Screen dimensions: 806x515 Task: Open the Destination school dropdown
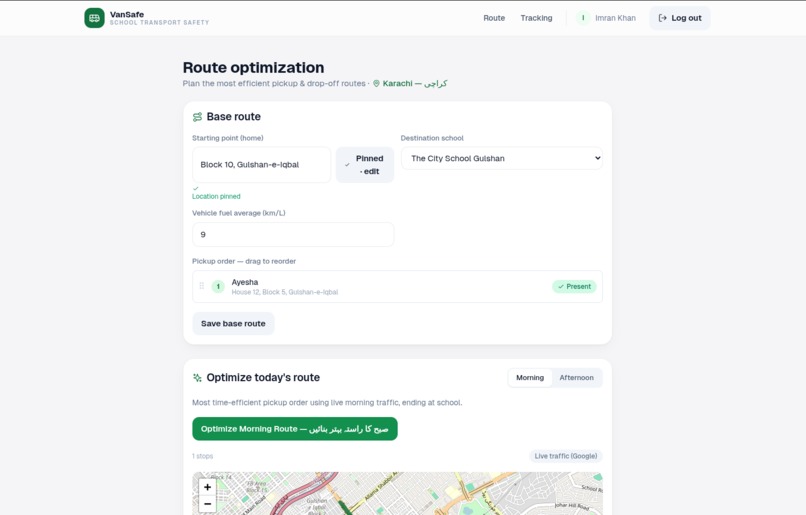(x=502, y=158)
